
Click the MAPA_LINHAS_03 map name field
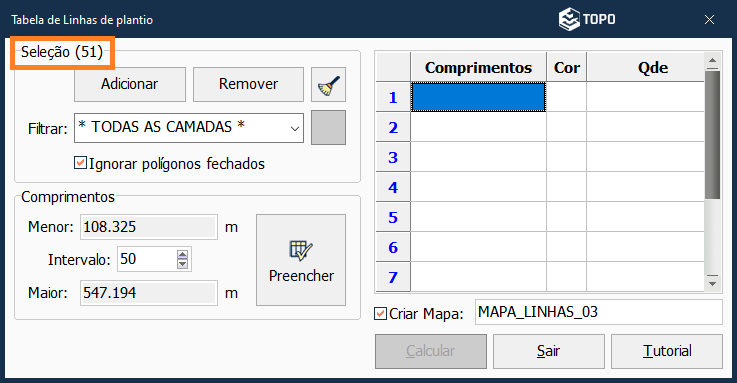click(x=599, y=312)
